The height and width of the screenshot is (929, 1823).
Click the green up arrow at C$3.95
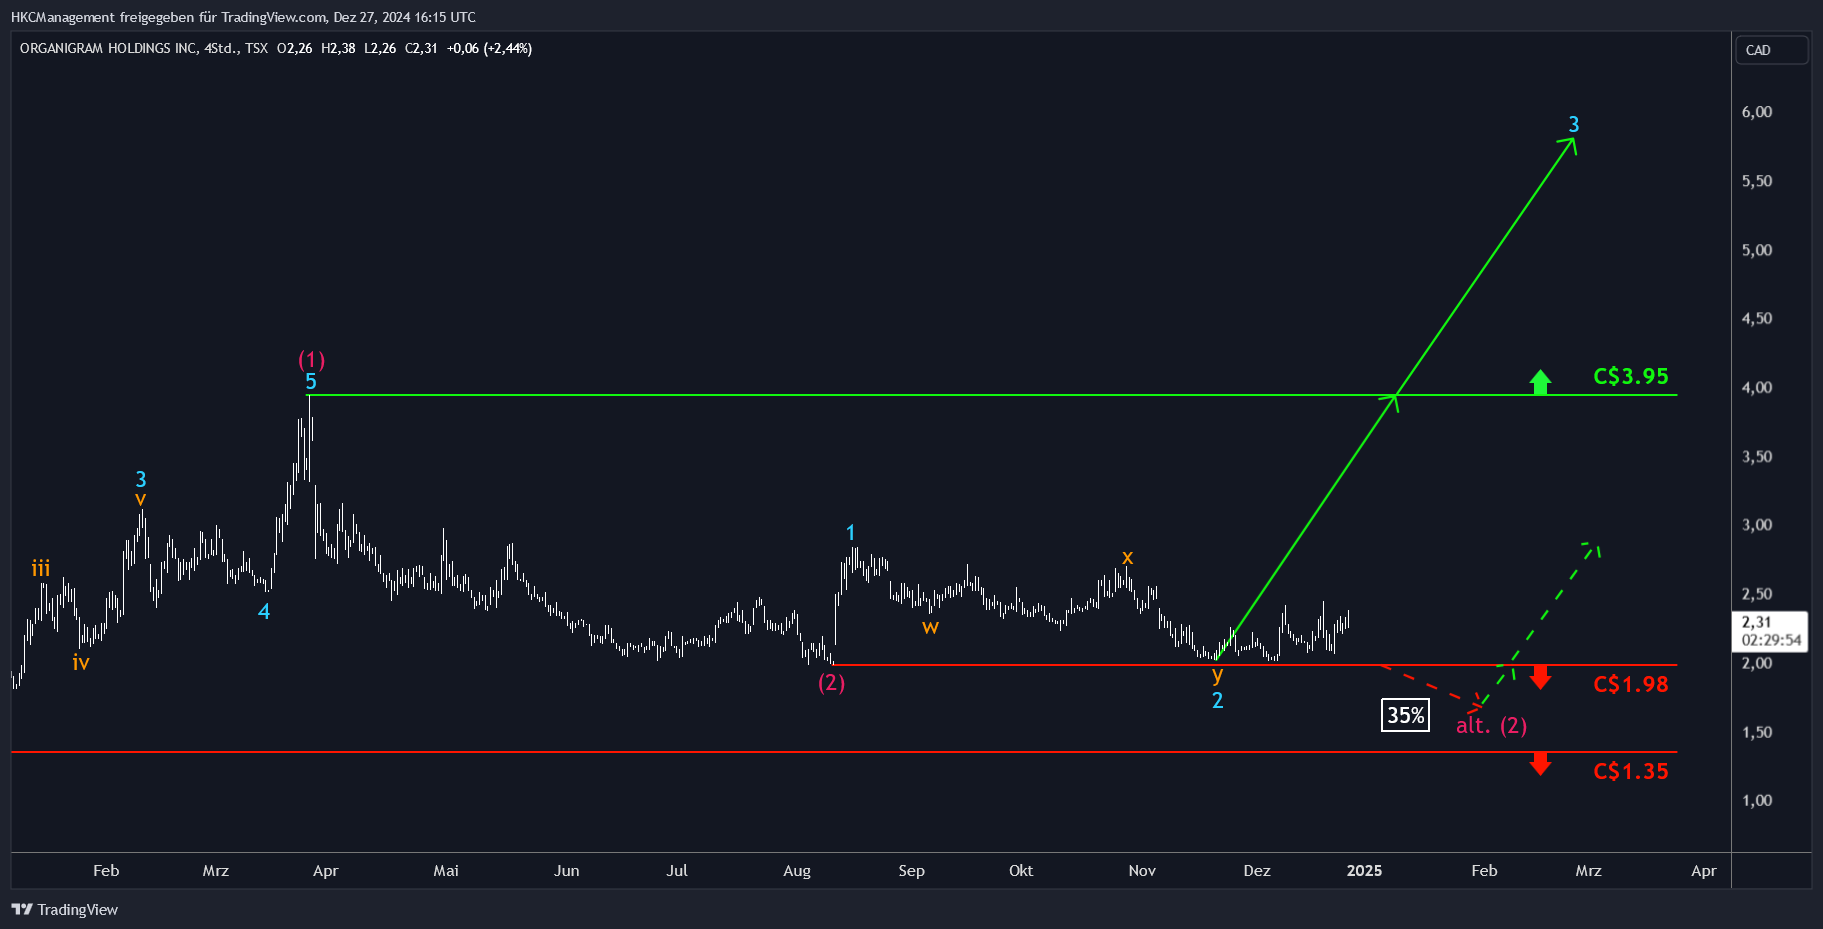(1540, 382)
